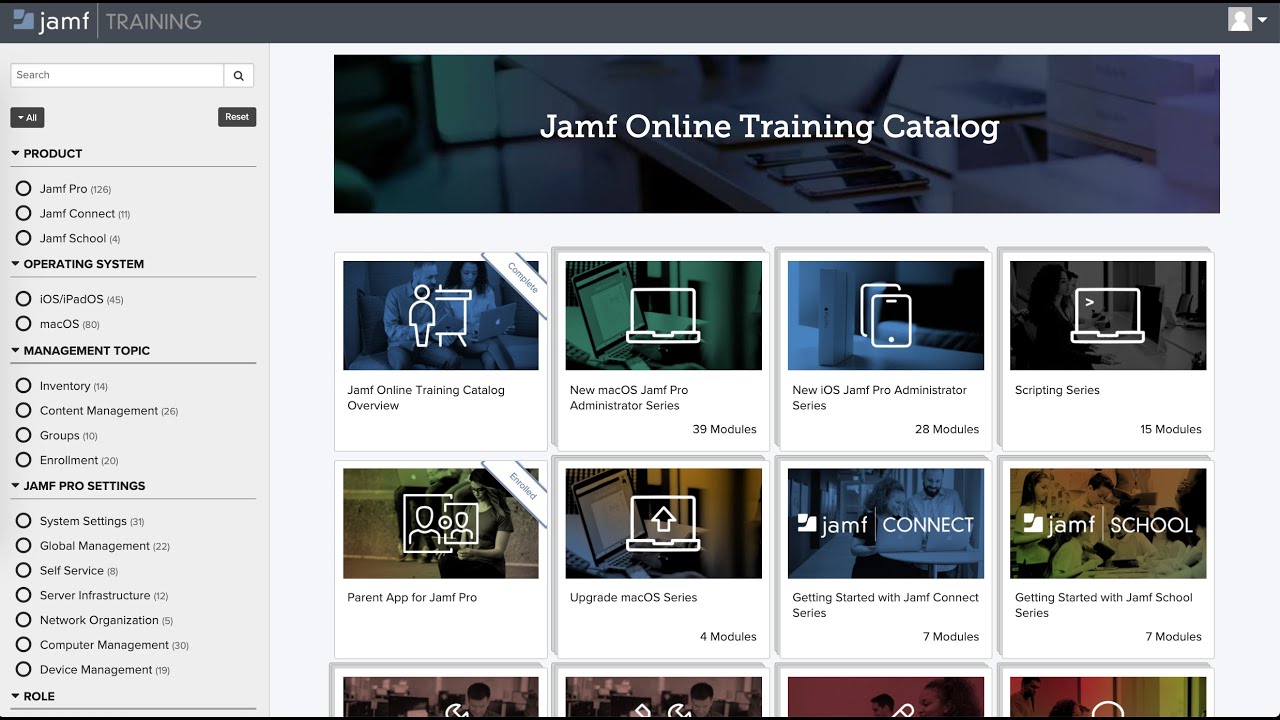Screen dimensions: 1280x720
Task: Open Getting Started with Jamf Connect Series title
Action: [886, 605]
